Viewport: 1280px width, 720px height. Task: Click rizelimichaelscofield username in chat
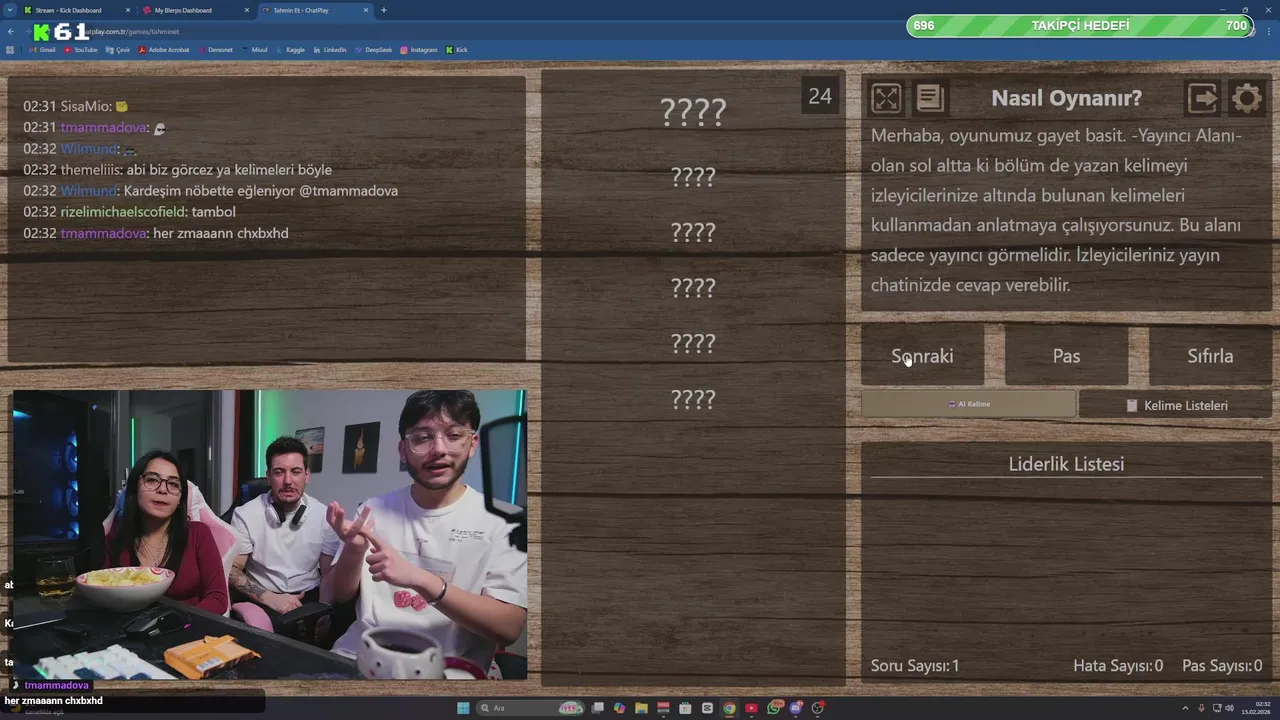pyautogui.click(x=122, y=212)
